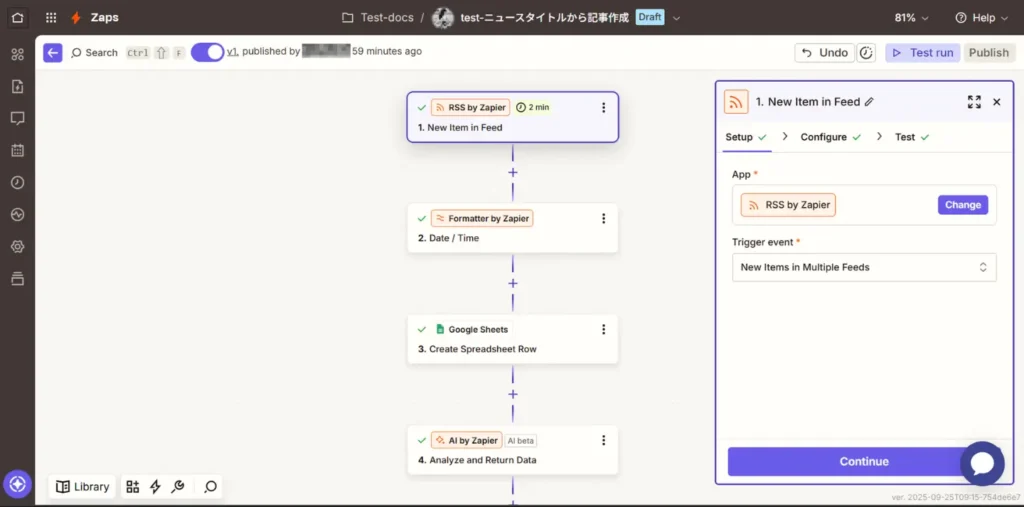Image resolution: width=1024 pixels, height=507 pixels.
Task: Open the apps grid menu icon
Action: (51, 18)
